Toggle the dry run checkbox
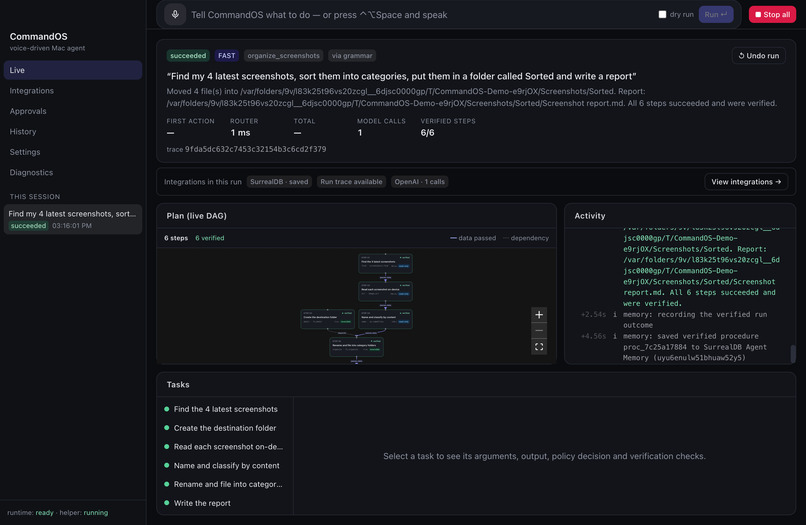The height and width of the screenshot is (525, 806). click(662, 14)
